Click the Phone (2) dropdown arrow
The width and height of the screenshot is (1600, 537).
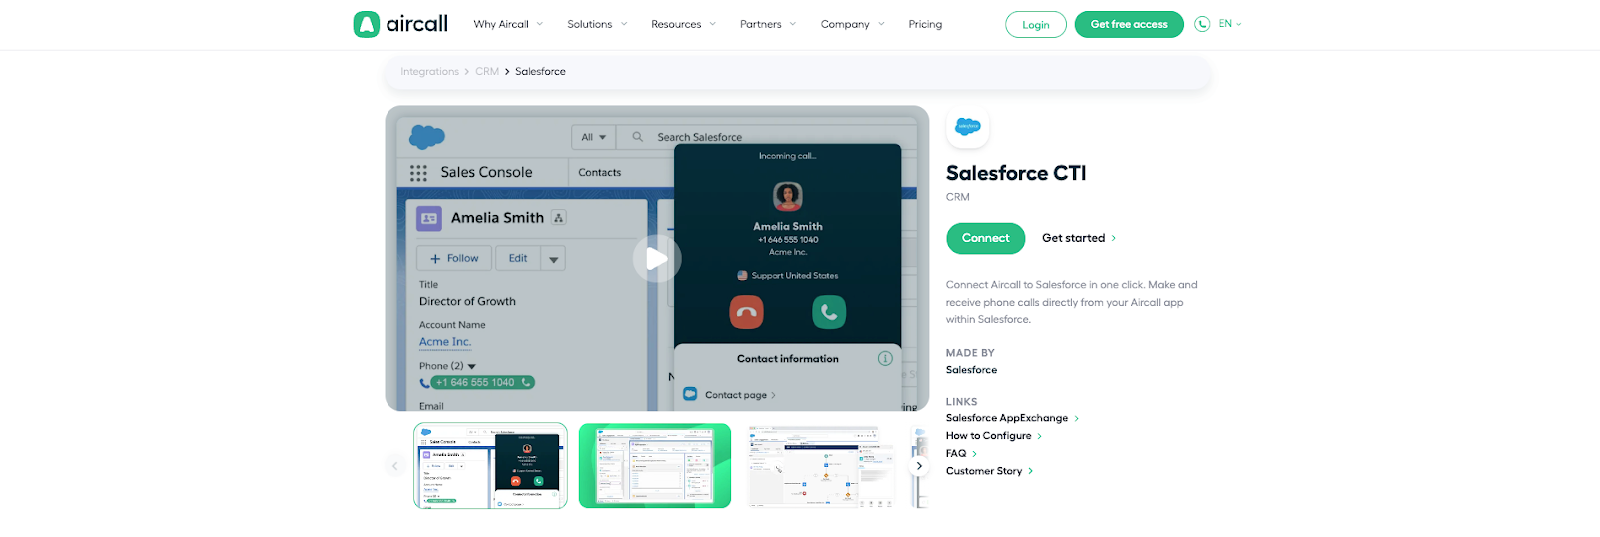point(472,367)
